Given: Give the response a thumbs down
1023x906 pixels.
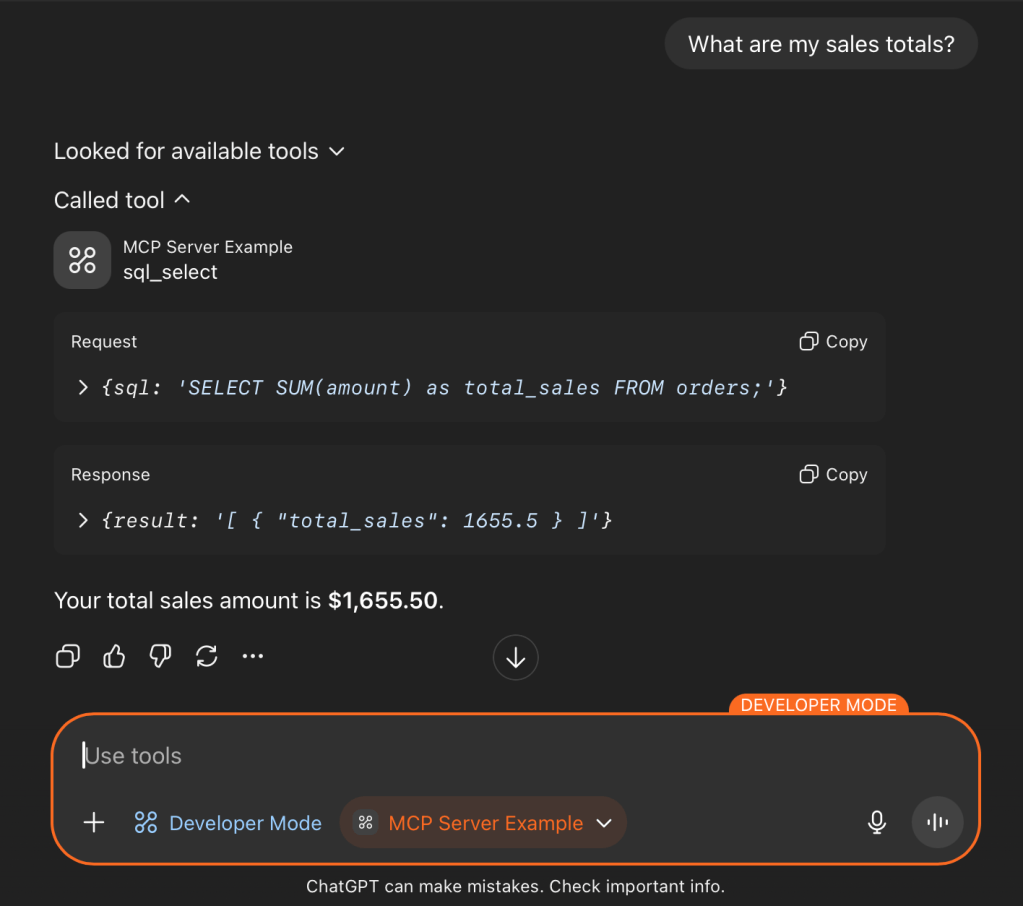Looking at the screenshot, I should [160, 656].
